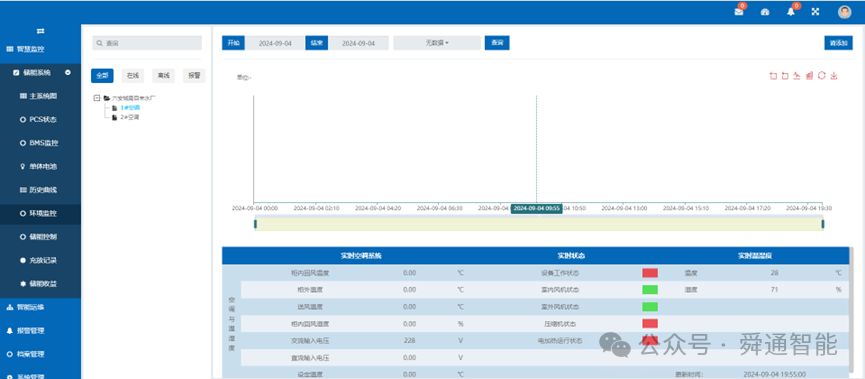The height and width of the screenshot is (379, 865).
Task: Click the 查询 query button
Action: (x=497, y=43)
